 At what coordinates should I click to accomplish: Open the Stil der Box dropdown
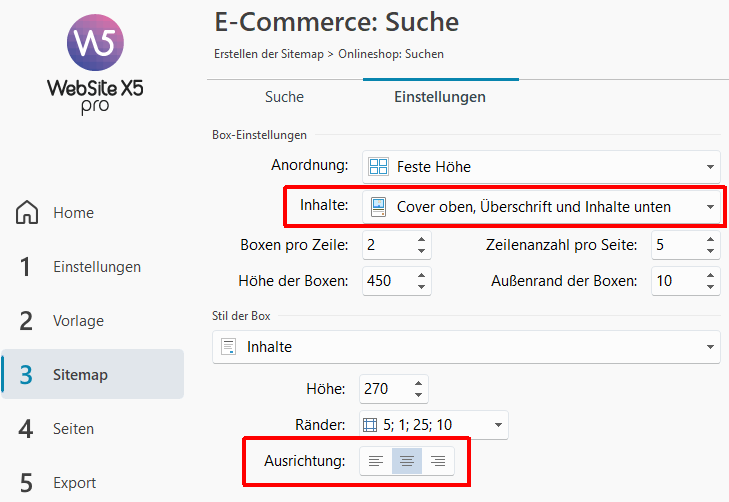click(709, 347)
